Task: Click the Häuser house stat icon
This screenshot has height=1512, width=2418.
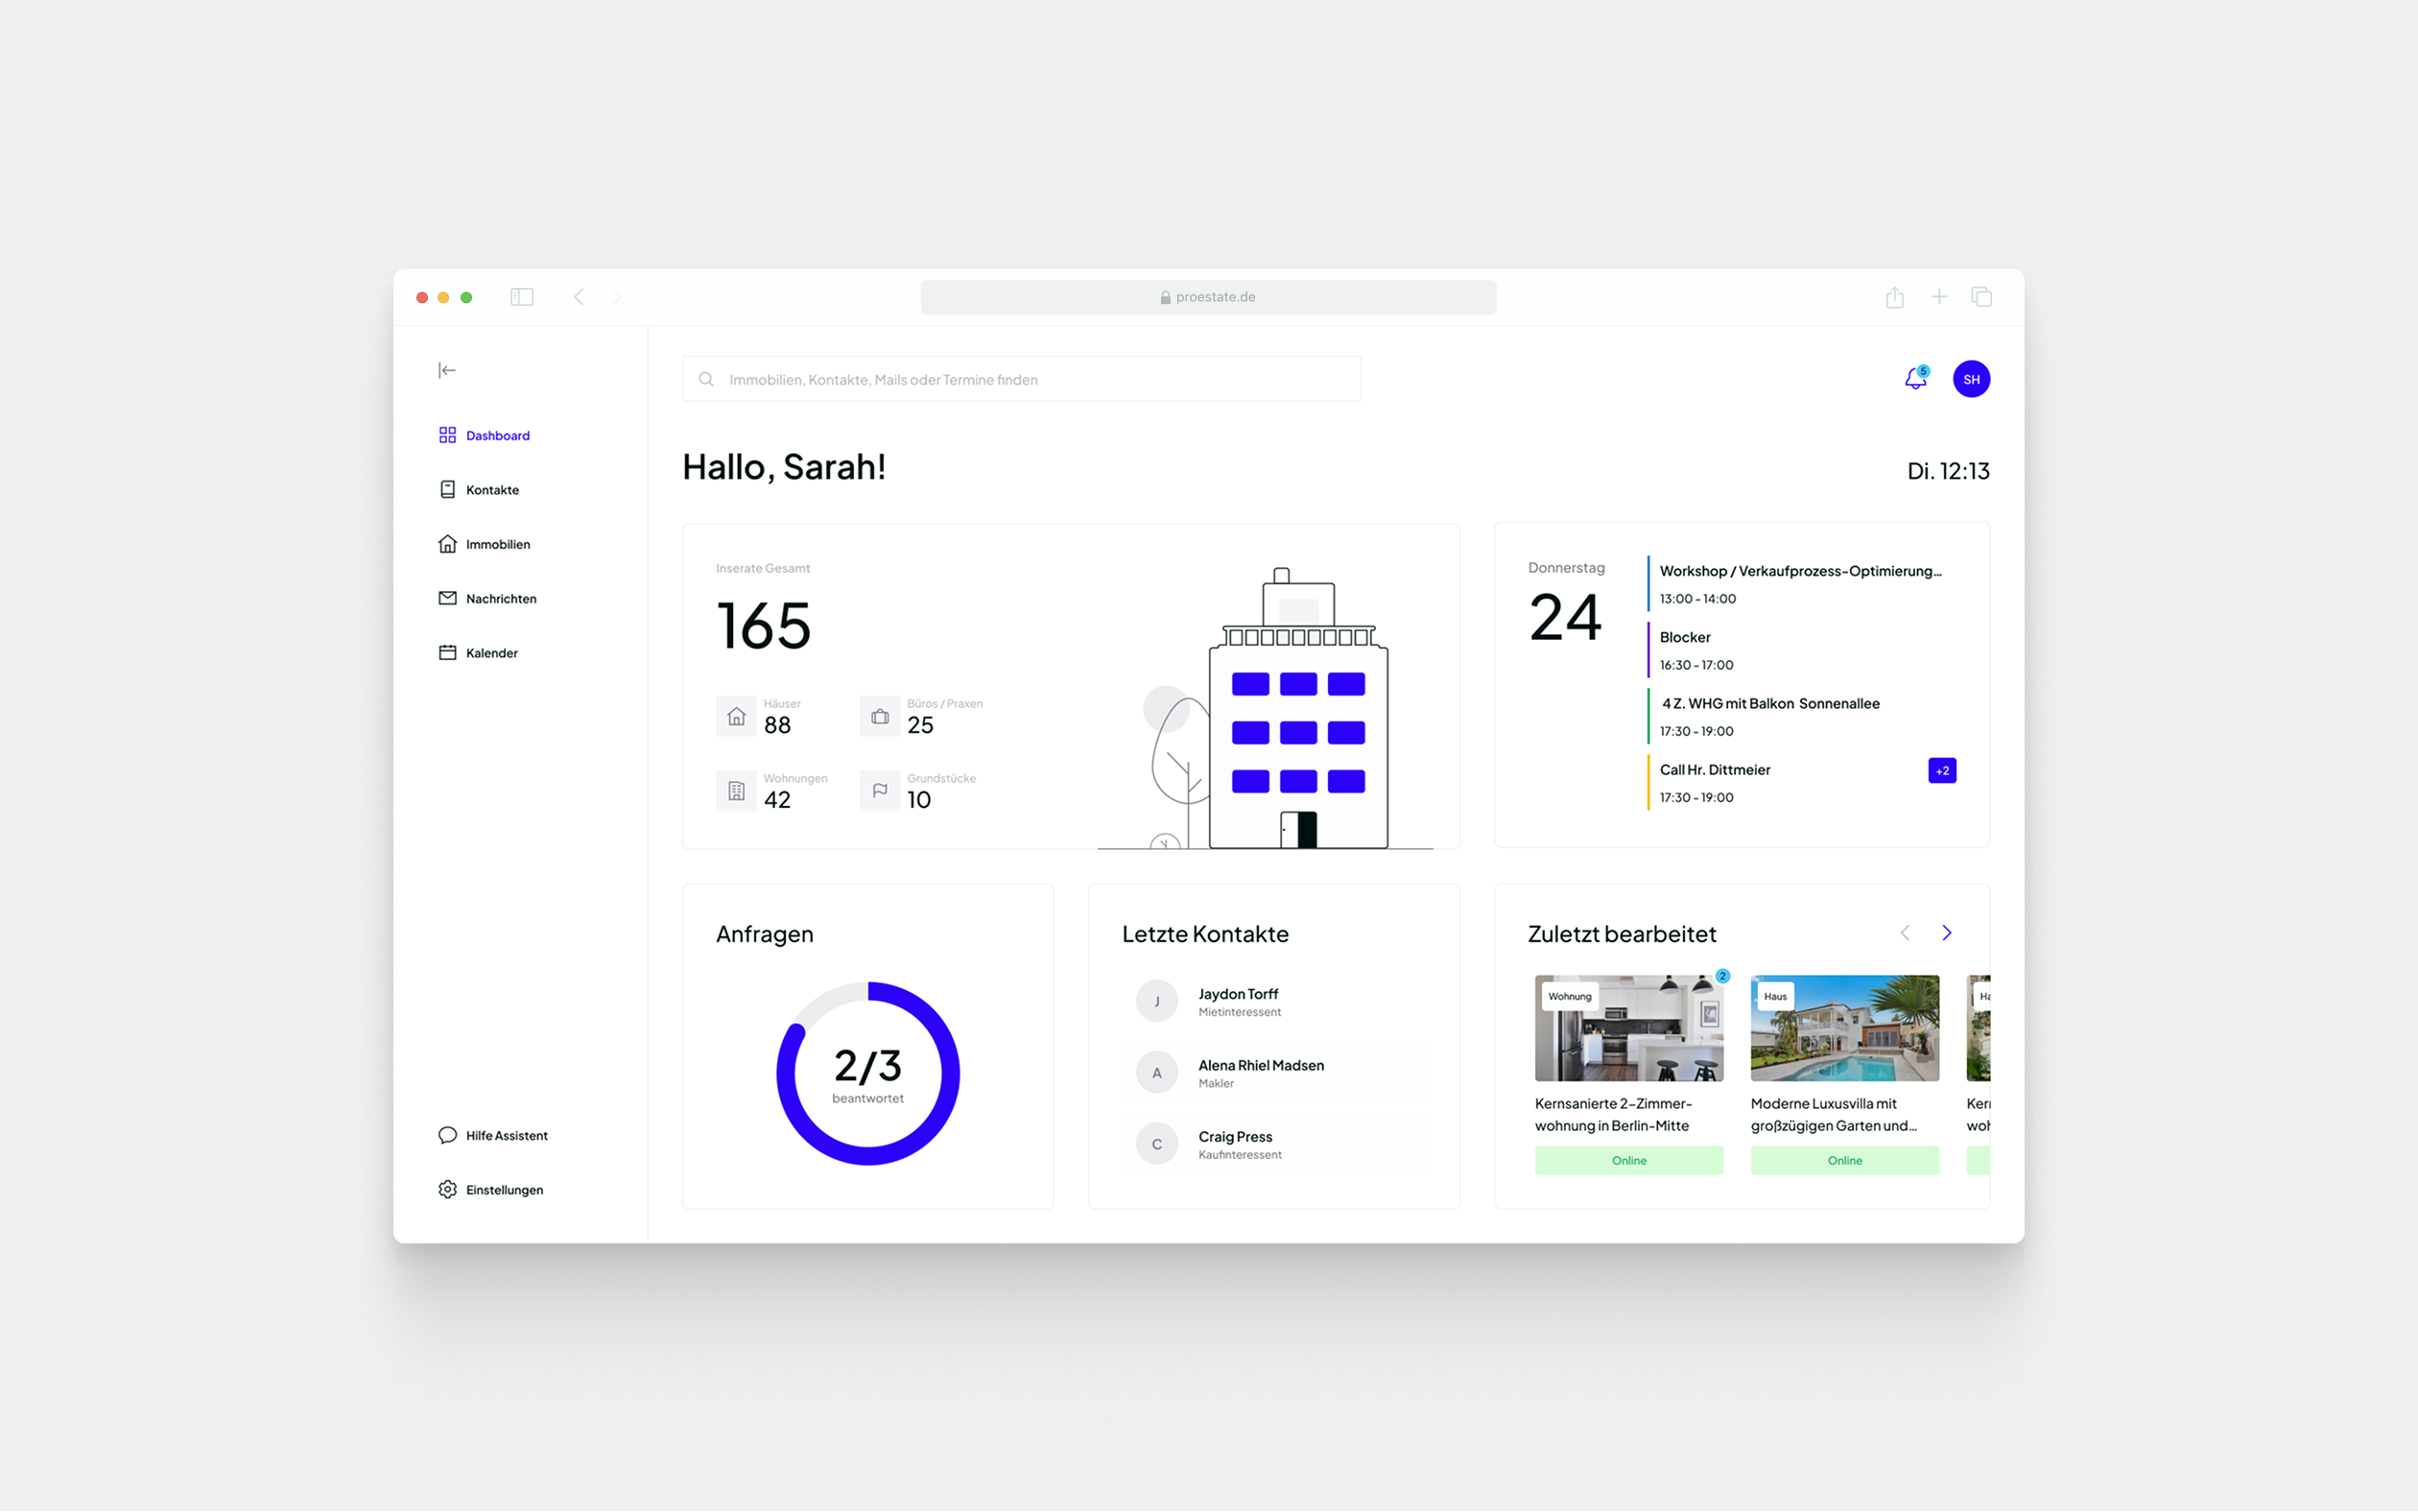Action: click(x=736, y=716)
